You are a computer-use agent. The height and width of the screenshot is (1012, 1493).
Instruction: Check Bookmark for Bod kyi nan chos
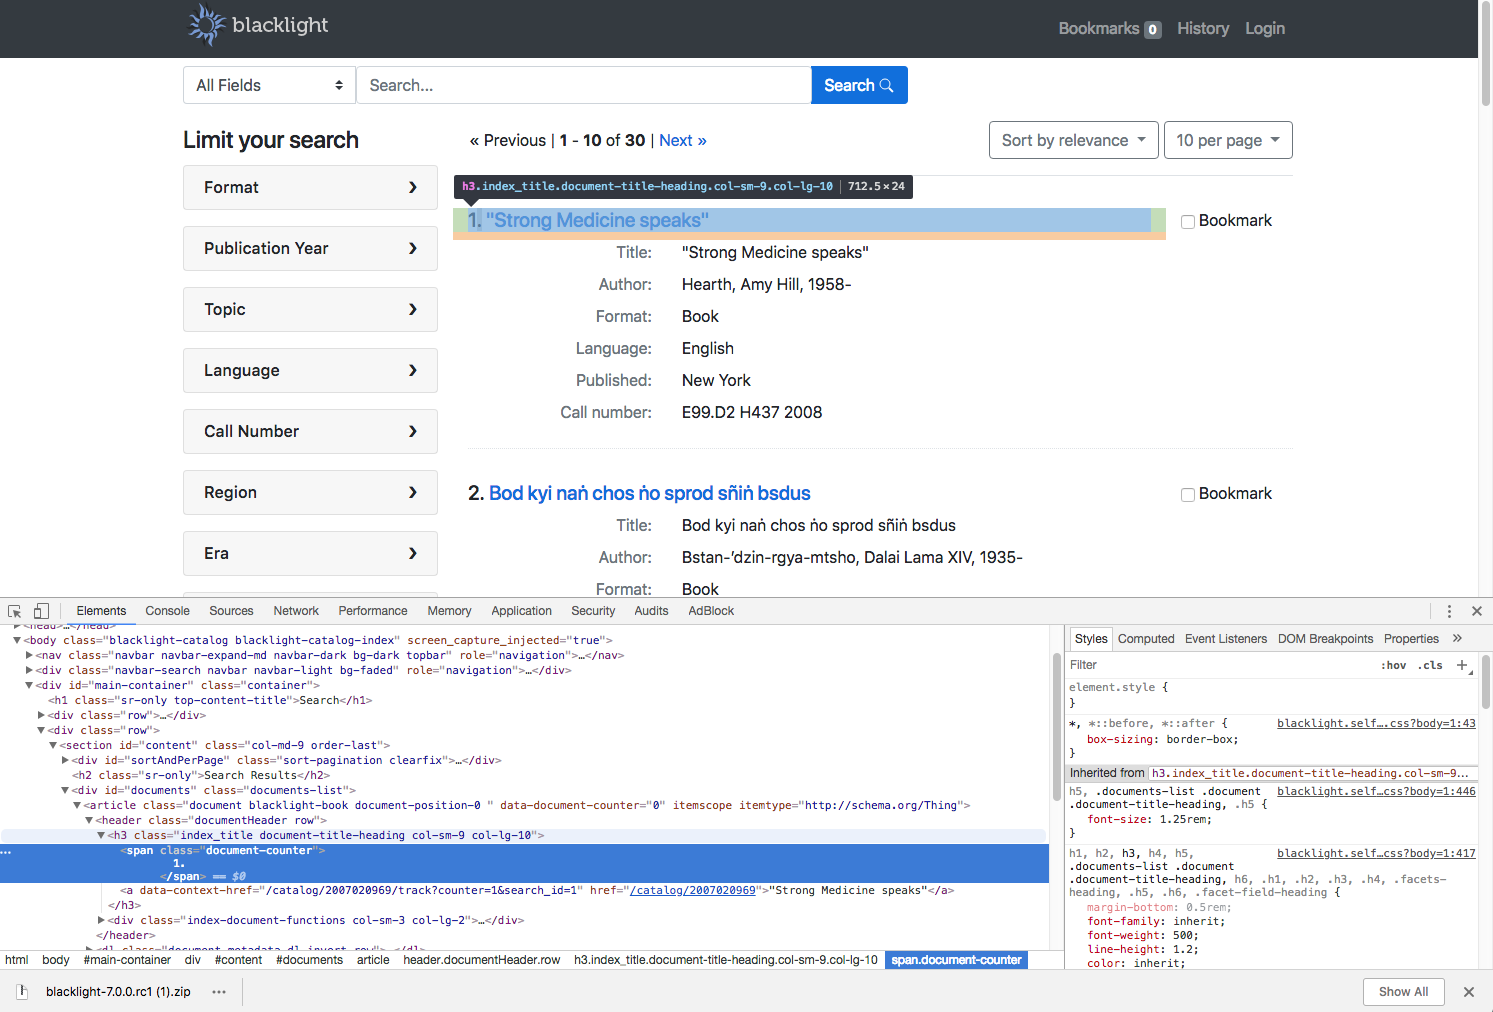coord(1188,495)
